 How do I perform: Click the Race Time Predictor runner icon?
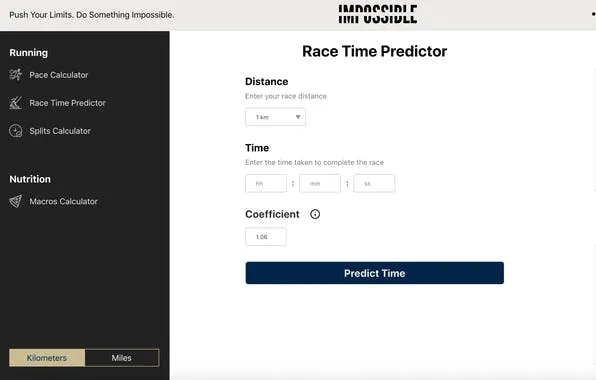(16, 103)
